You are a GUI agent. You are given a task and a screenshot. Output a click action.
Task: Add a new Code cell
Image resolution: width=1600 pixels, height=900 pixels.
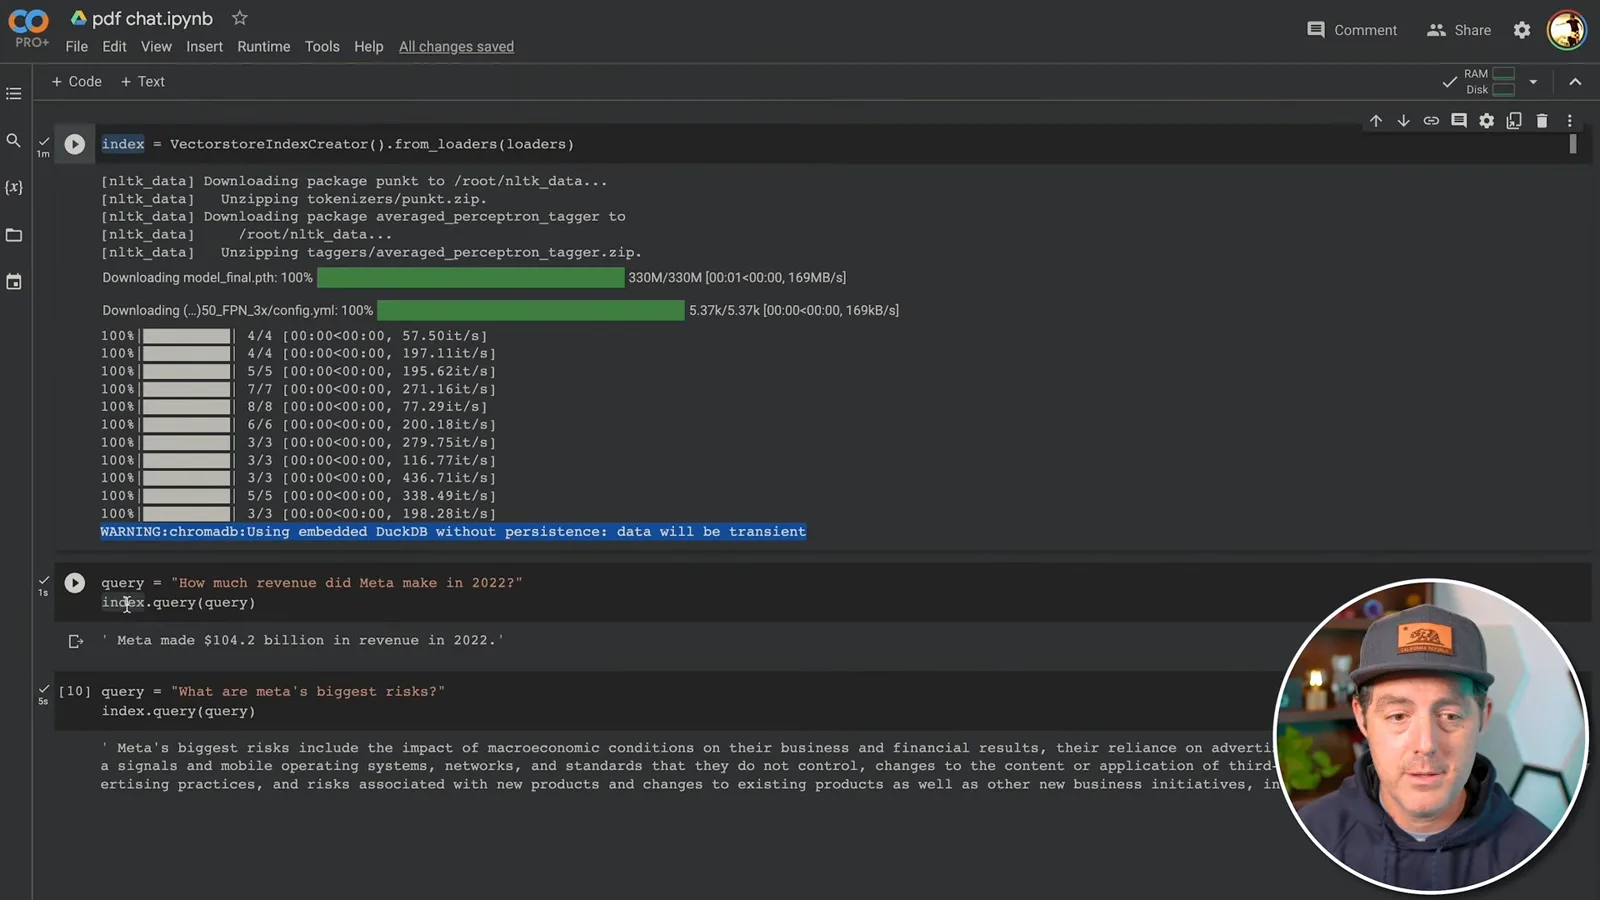[76, 82]
